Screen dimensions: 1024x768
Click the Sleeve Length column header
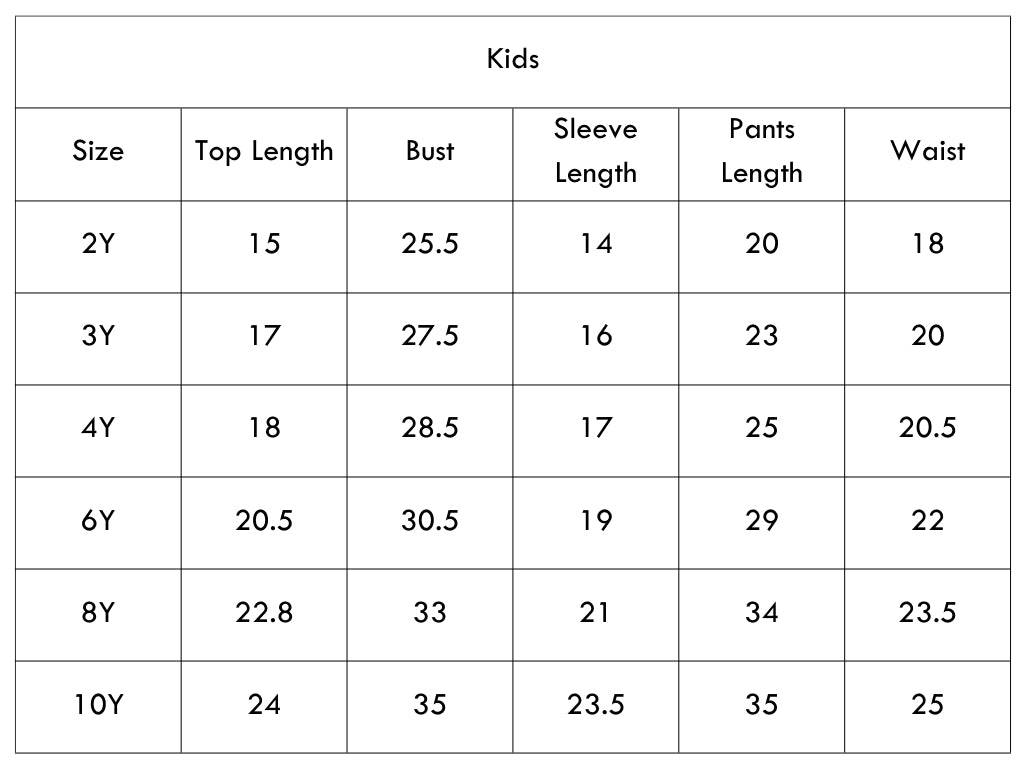point(596,151)
